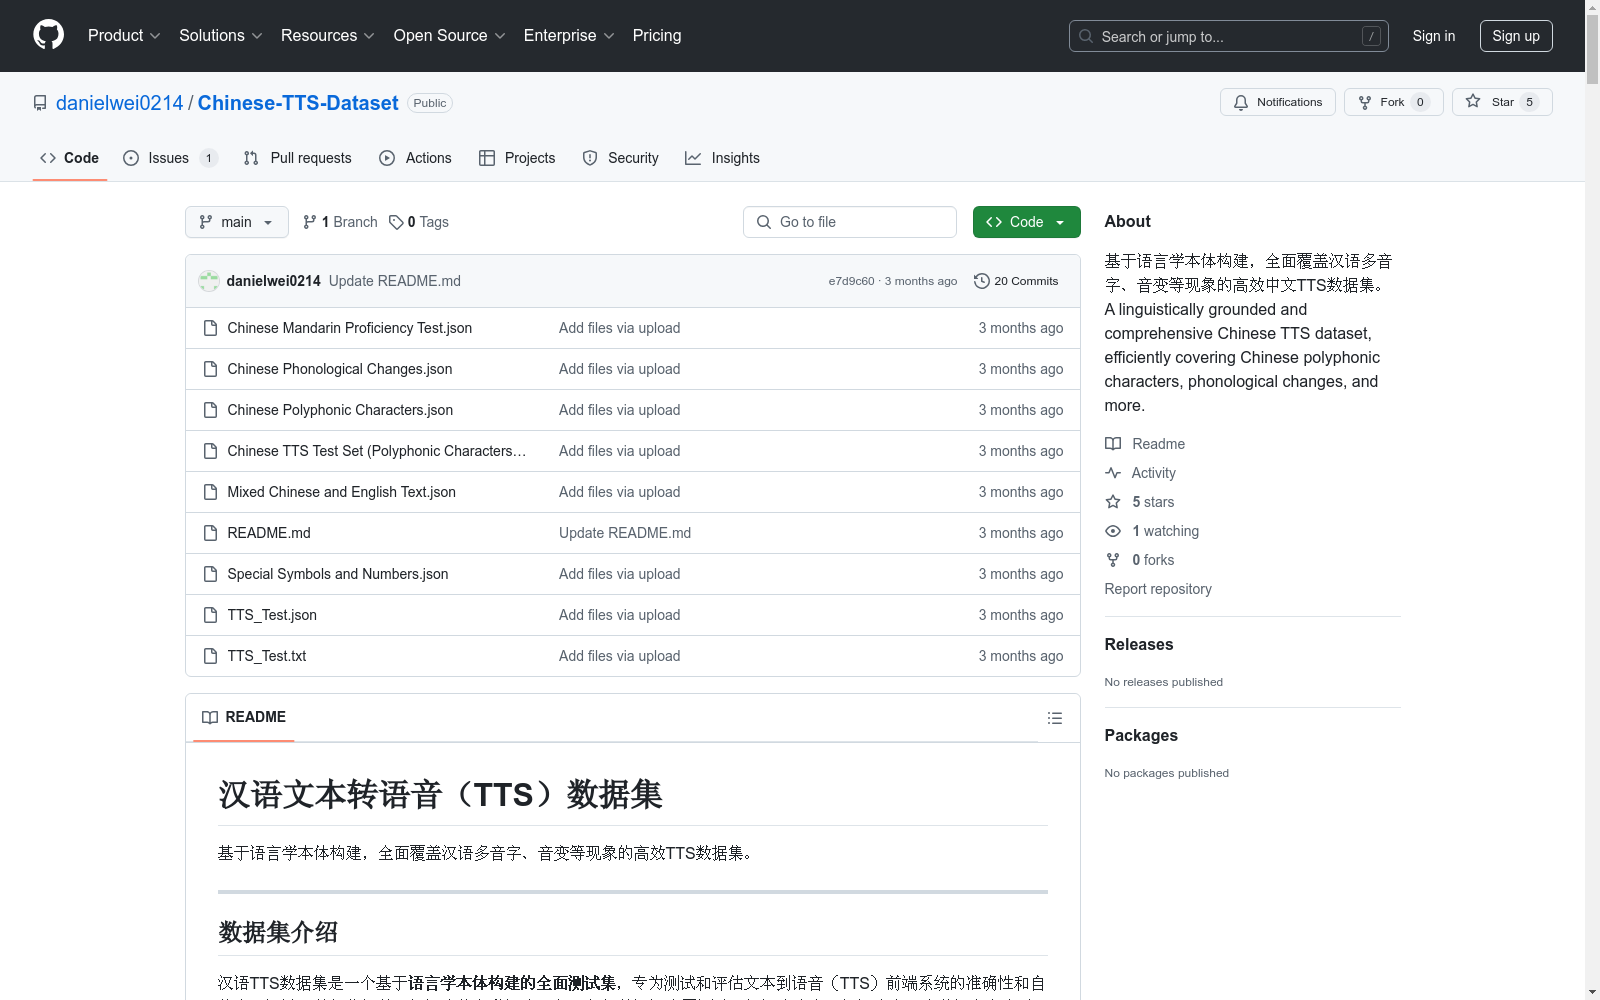
Task: Expand the Open Source menu
Action: click(x=449, y=35)
